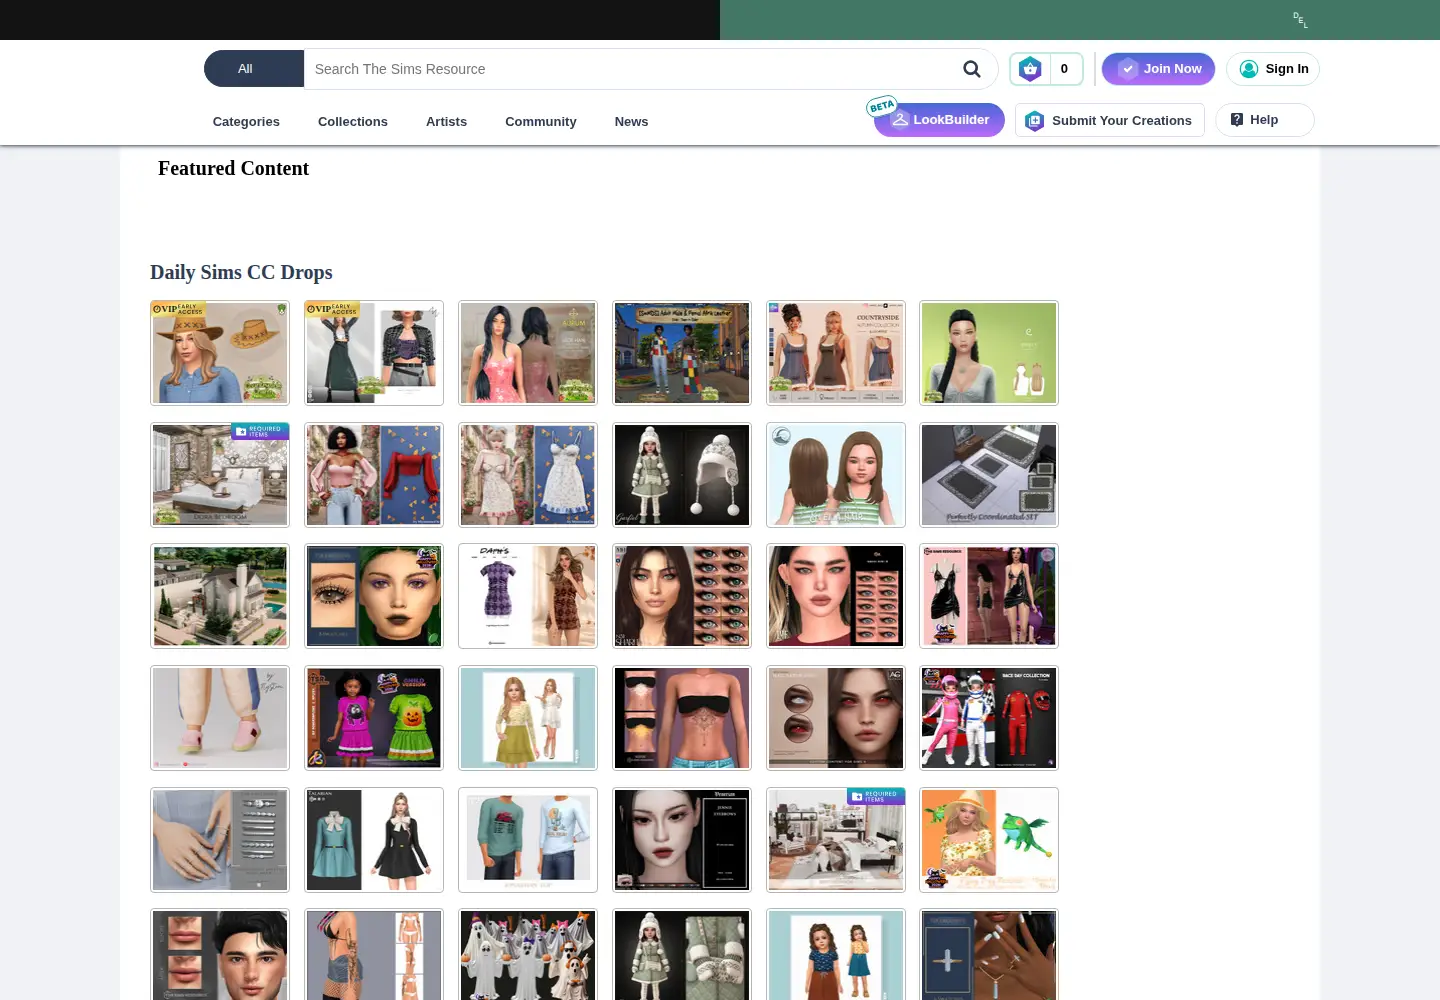1440x1000 pixels.
Task: Open the red sweater and pink top thumbnail
Action: coord(374,475)
